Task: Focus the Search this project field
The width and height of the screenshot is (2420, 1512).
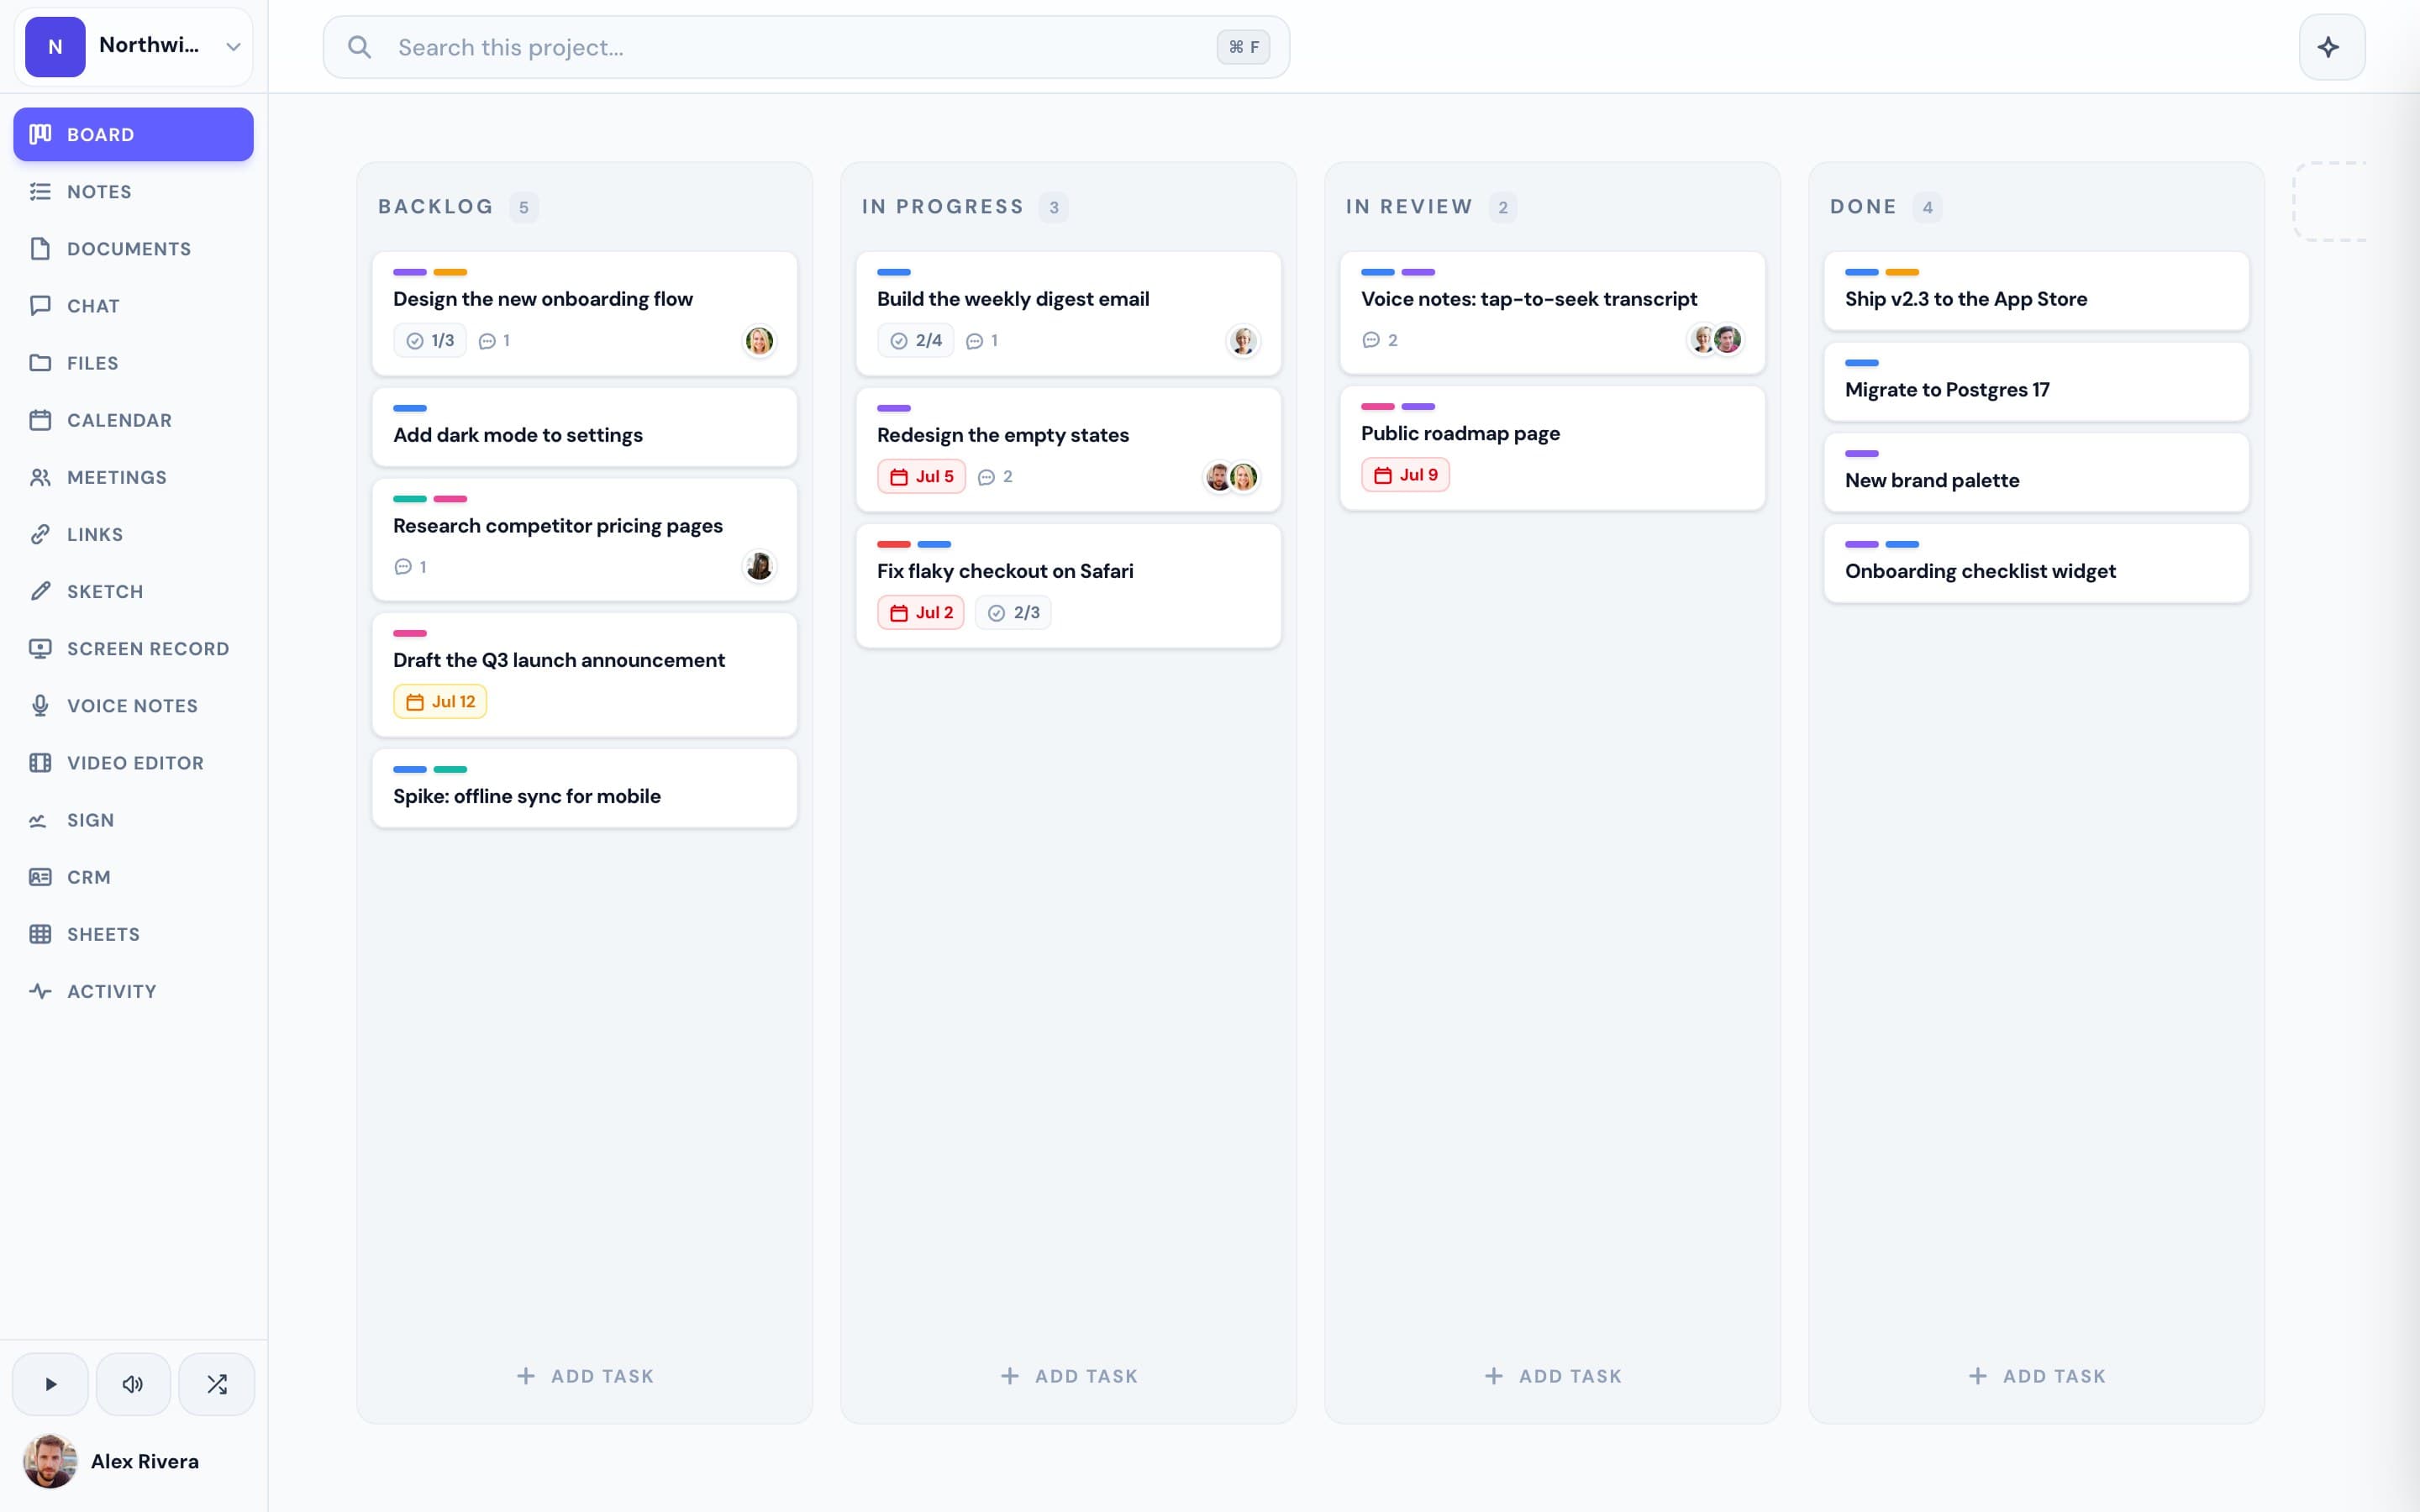Action: pyautogui.click(x=806, y=47)
